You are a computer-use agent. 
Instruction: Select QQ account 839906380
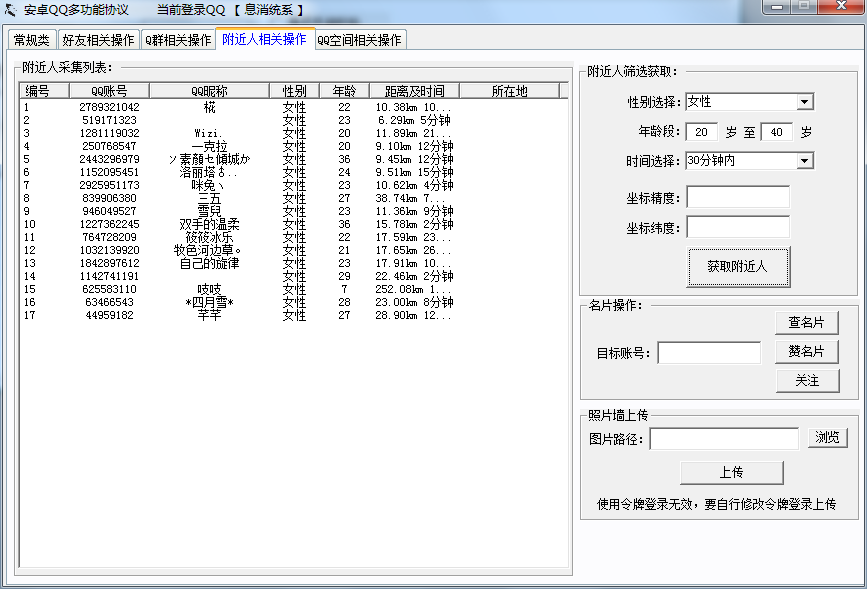[109, 198]
